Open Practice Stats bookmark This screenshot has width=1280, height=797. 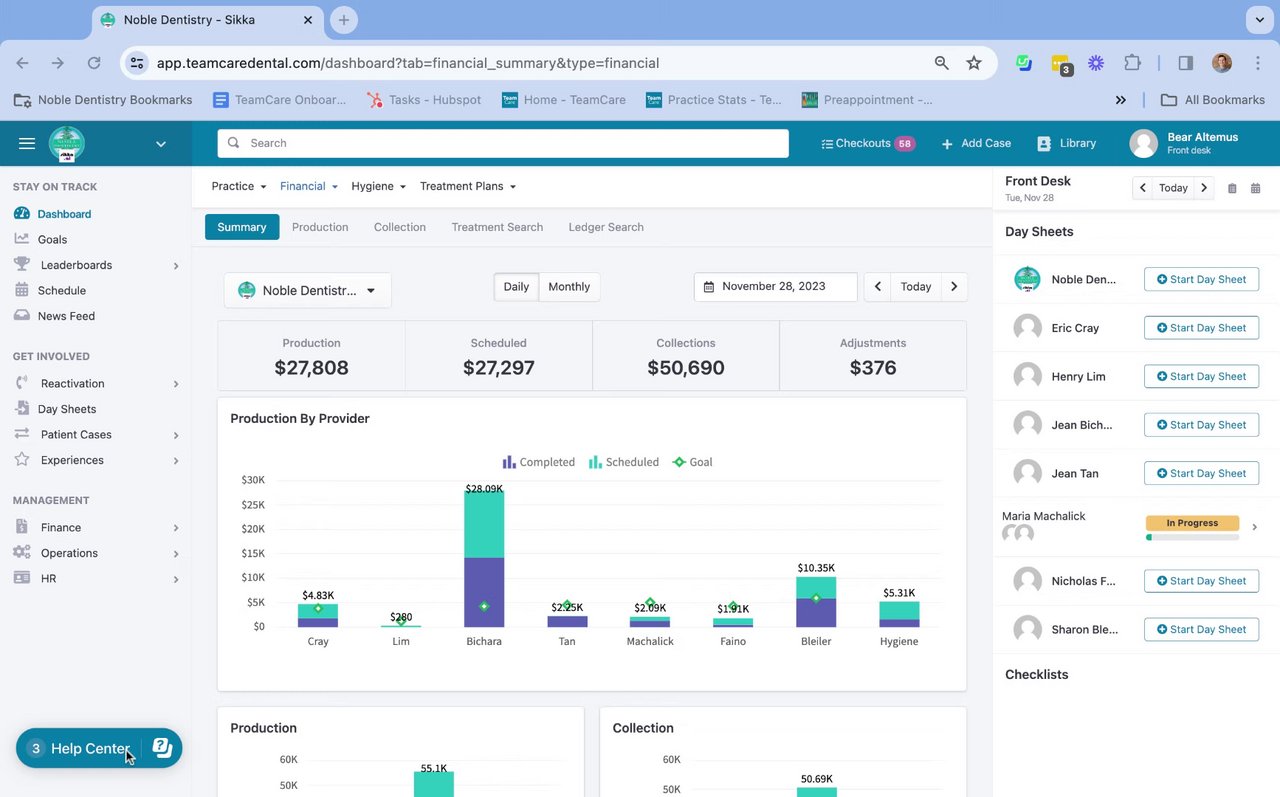click(x=714, y=100)
